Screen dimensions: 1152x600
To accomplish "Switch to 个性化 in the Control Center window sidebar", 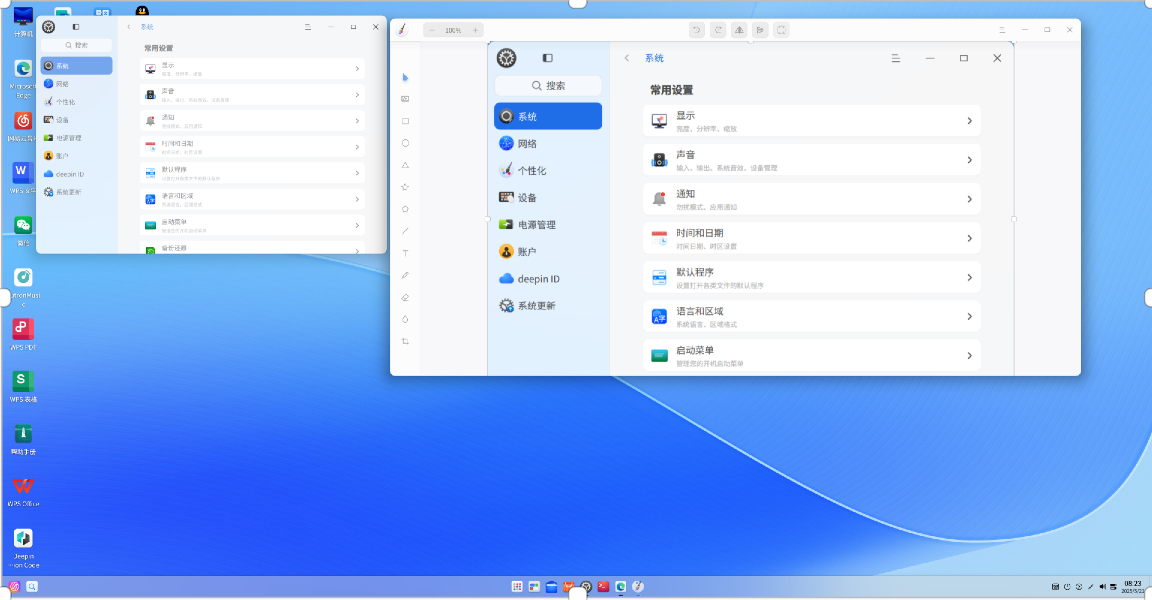I will pyautogui.click(x=76, y=102).
